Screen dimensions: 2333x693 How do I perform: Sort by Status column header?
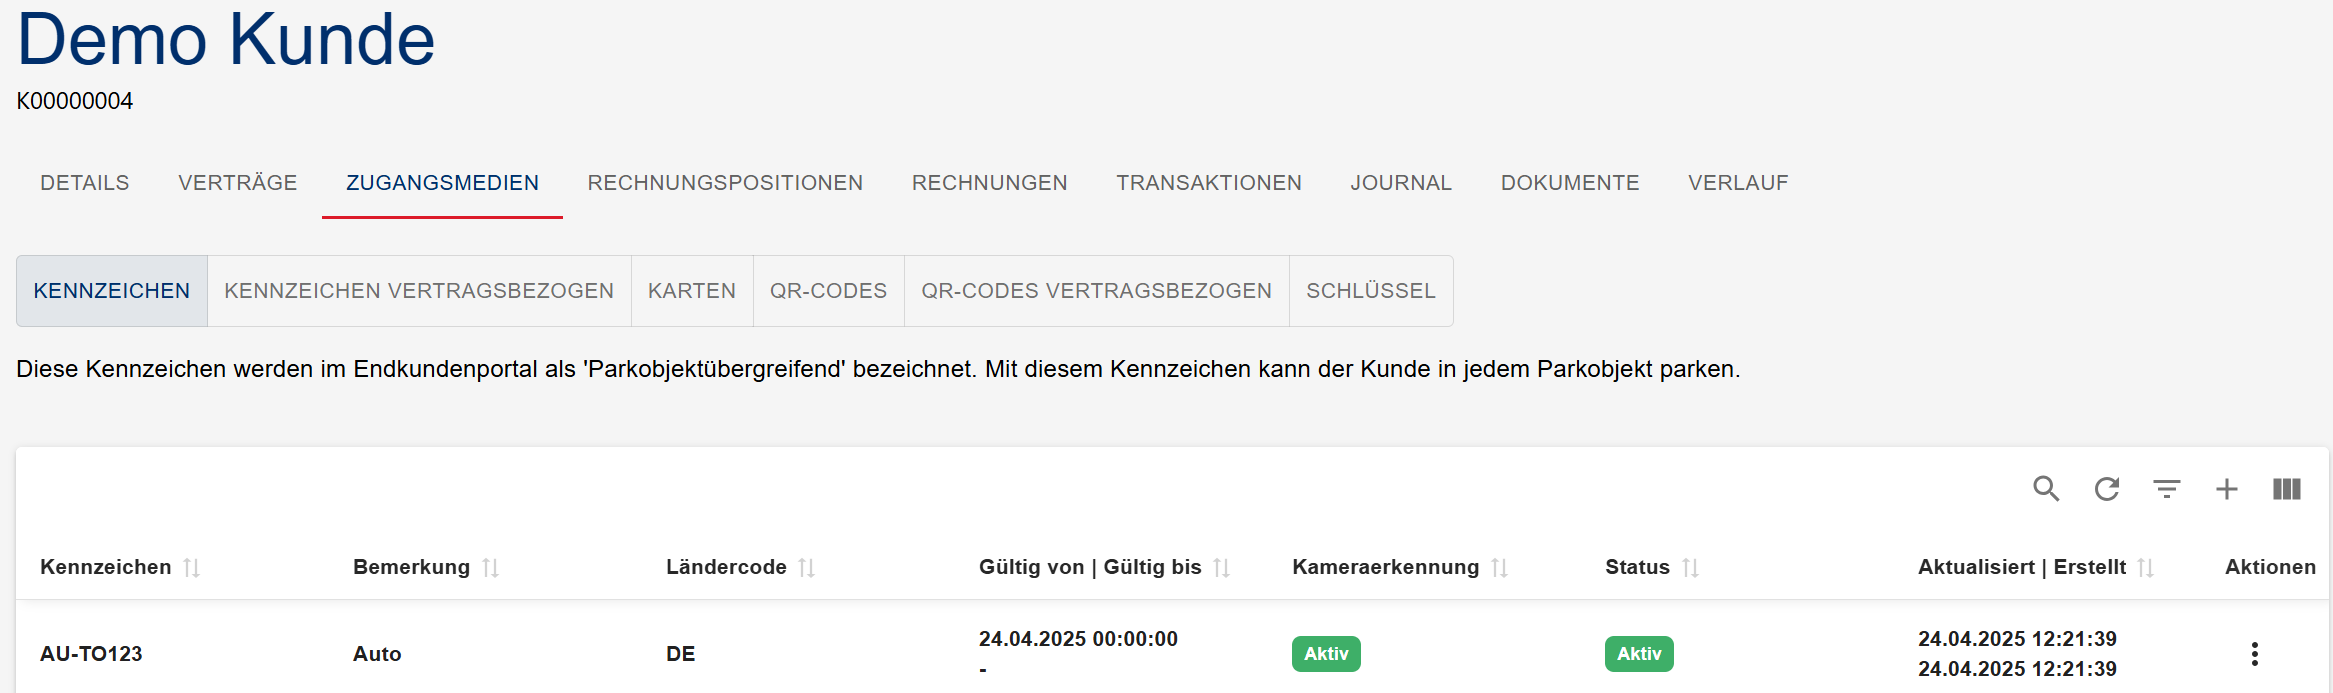coord(1690,568)
